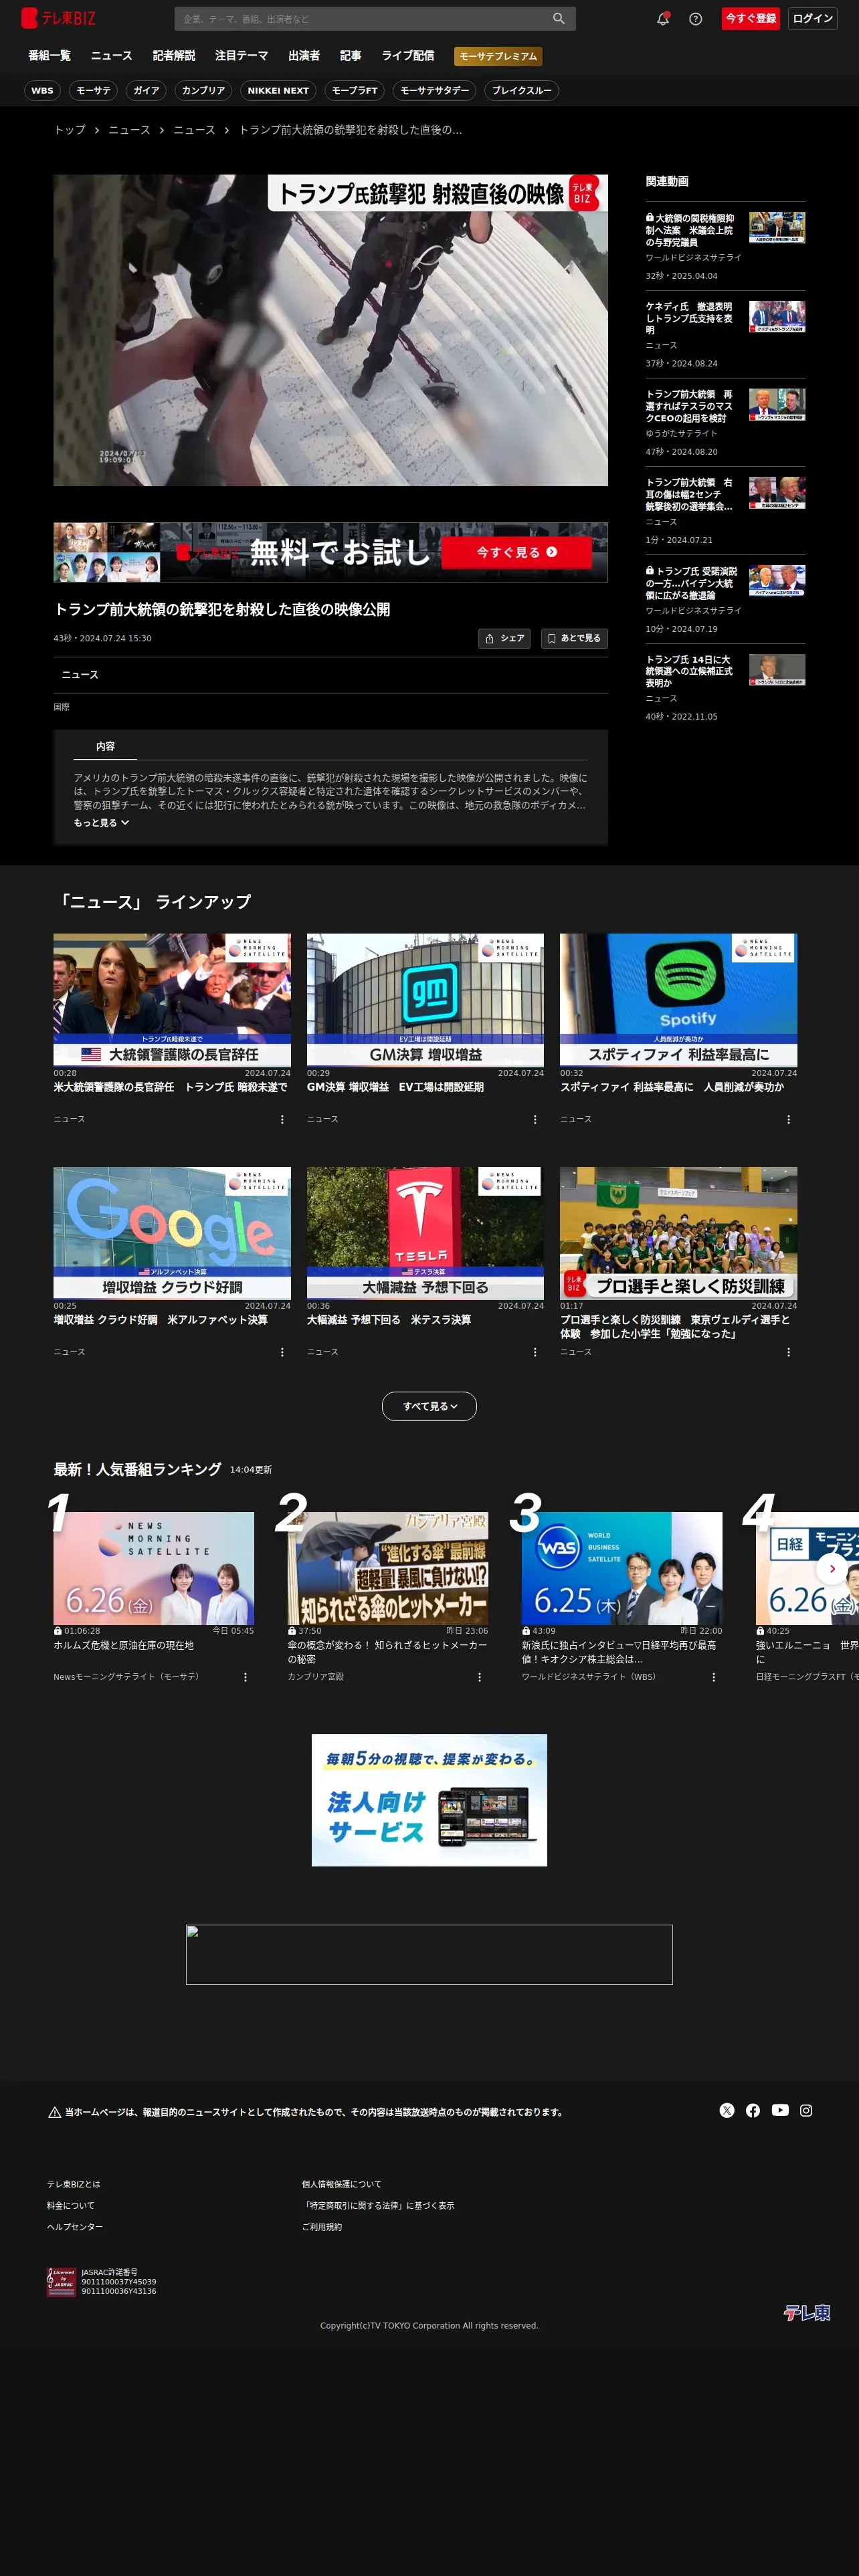Screen dimensions: 859x2576
Task: Open three-dot menu for GM決算 増収増益 card
Action: pos(535,1119)
